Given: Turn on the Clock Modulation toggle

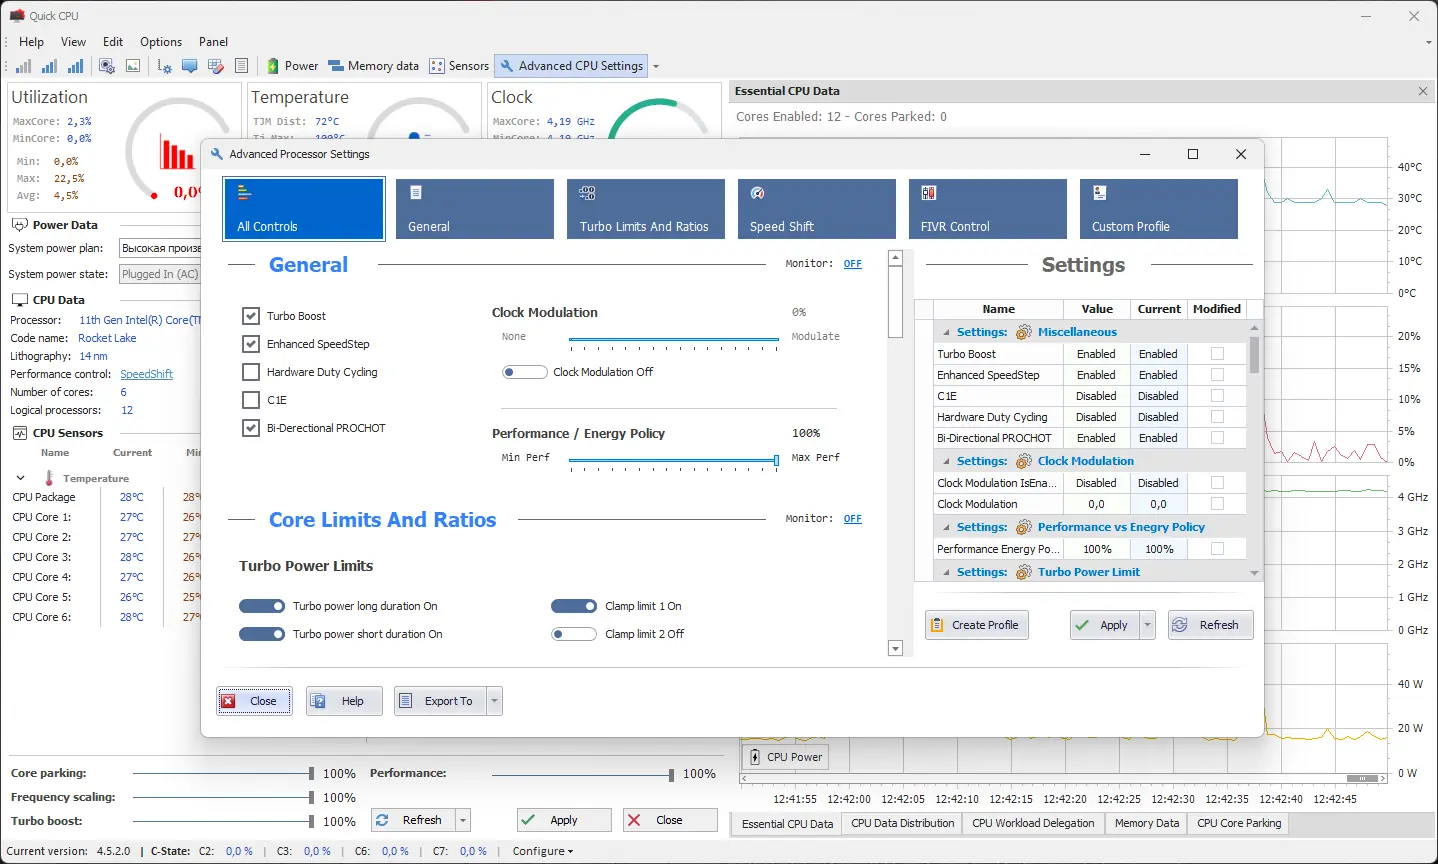Looking at the screenshot, I should [524, 372].
